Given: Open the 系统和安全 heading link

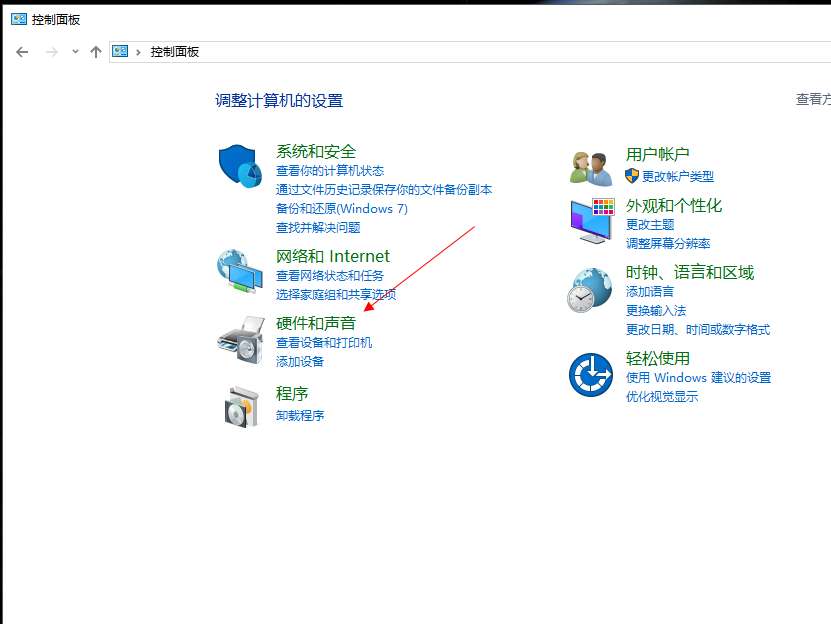Looking at the screenshot, I should pos(316,152).
